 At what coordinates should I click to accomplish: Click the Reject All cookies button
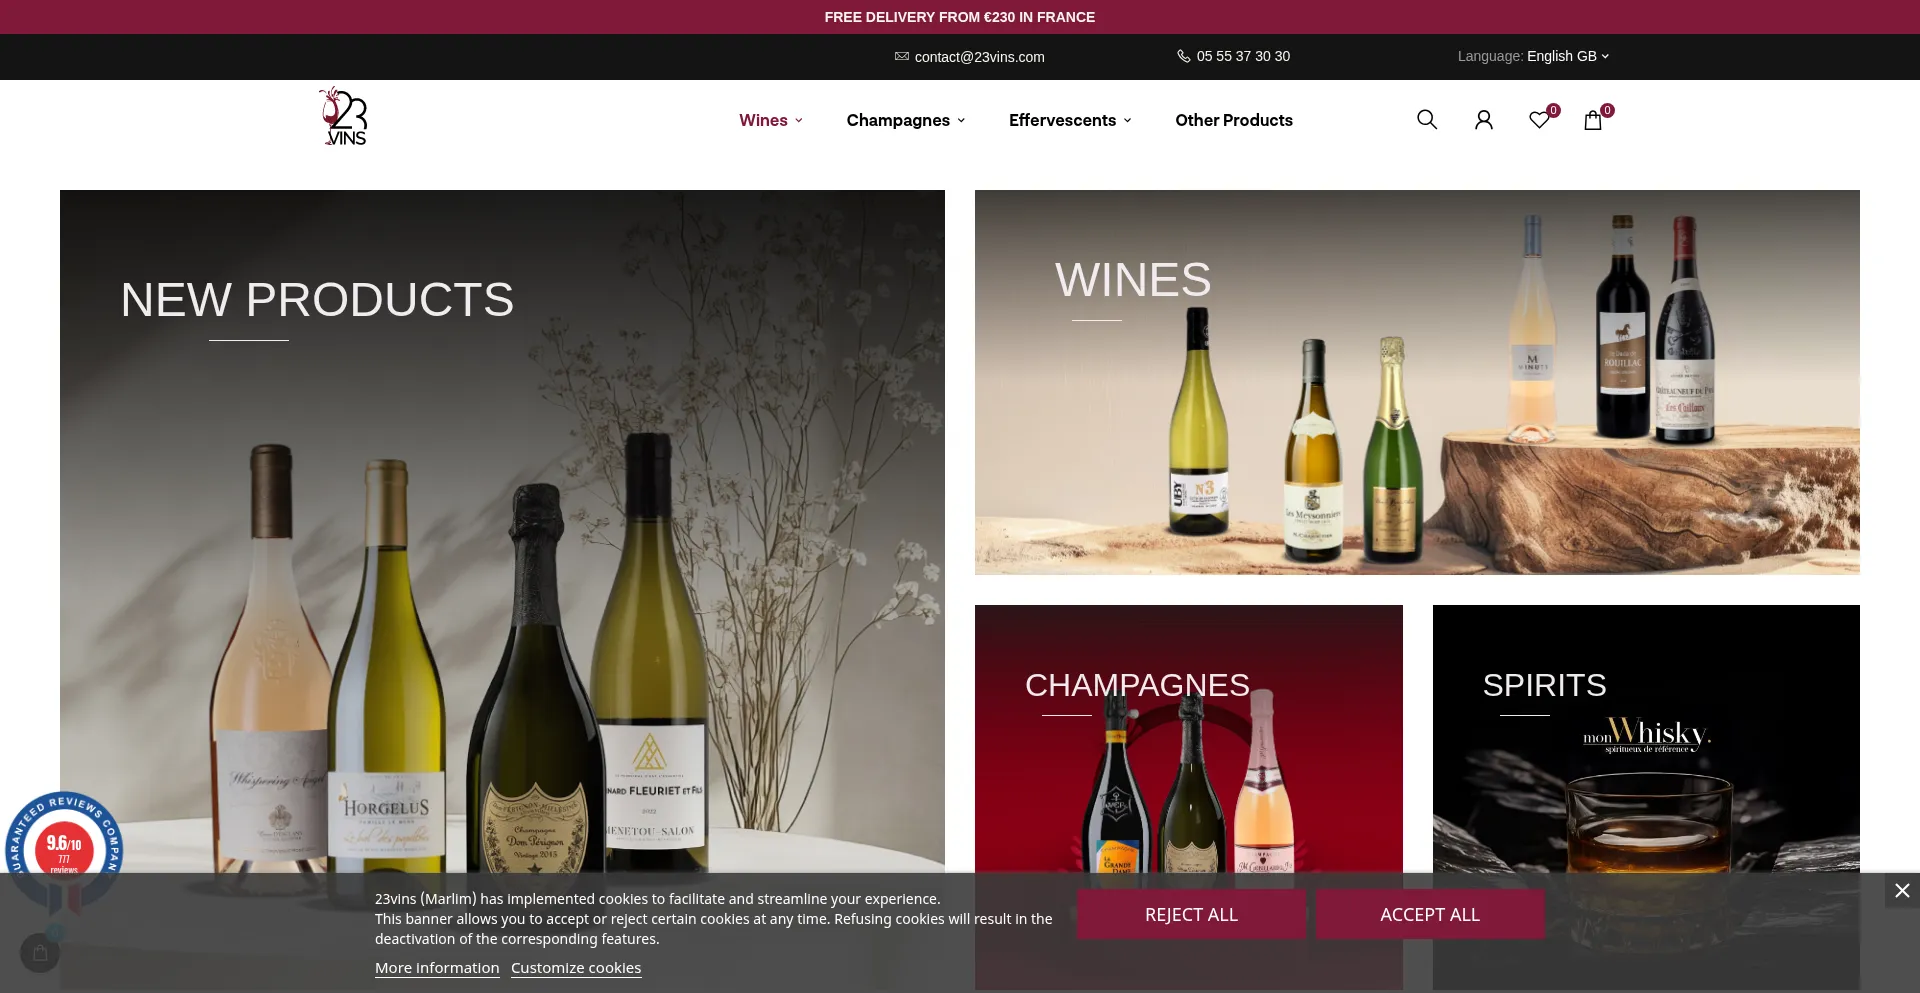pos(1191,914)
